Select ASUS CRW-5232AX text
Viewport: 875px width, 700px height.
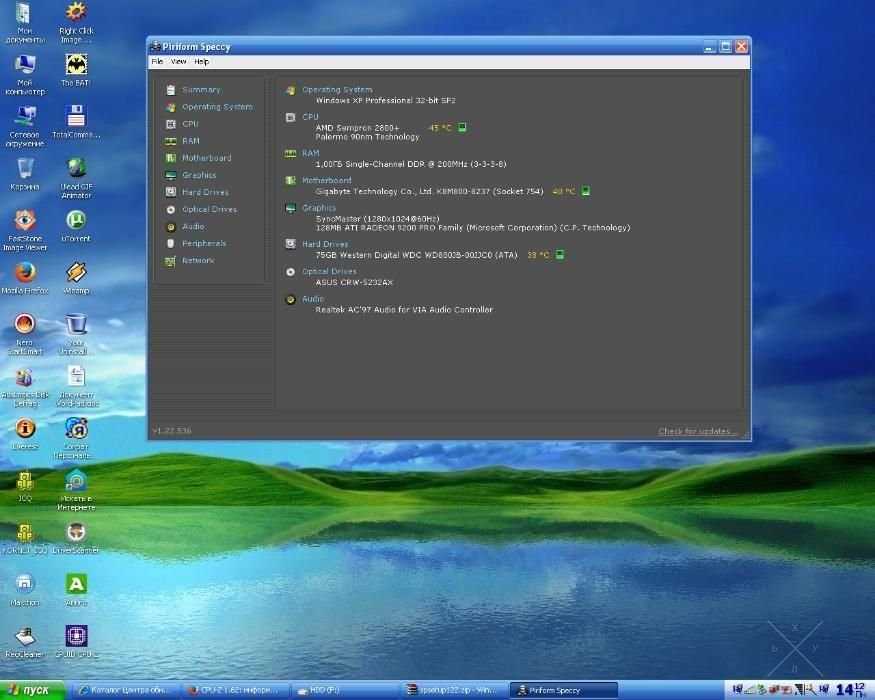click(x=354, y=282)
